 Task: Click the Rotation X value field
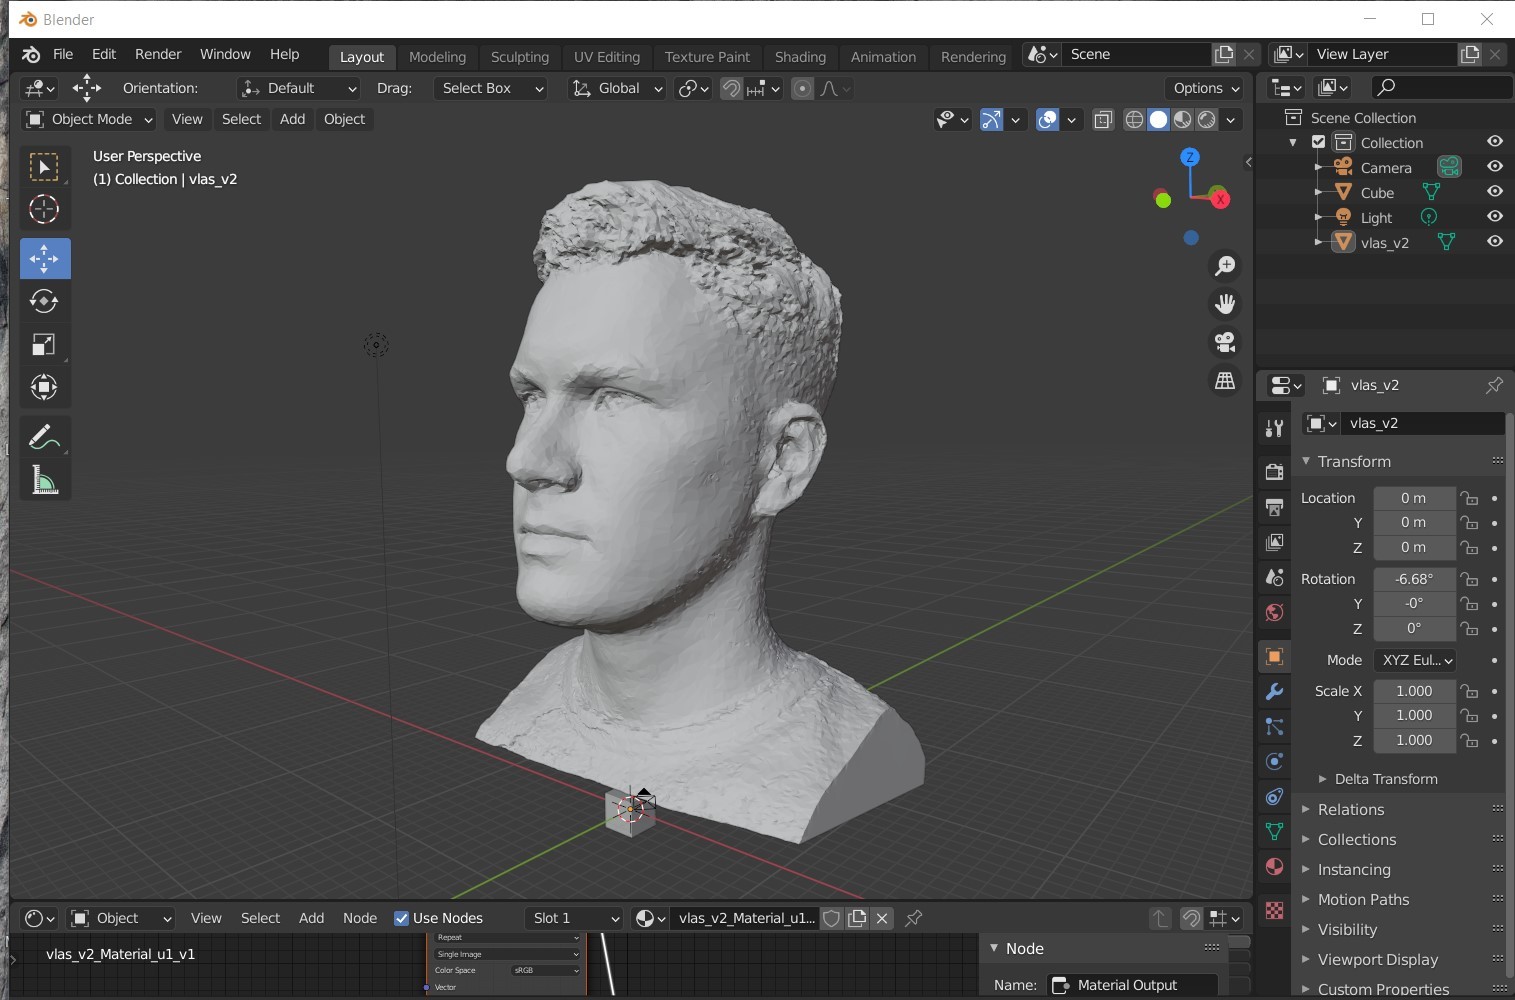click(x=1413, y=579)
